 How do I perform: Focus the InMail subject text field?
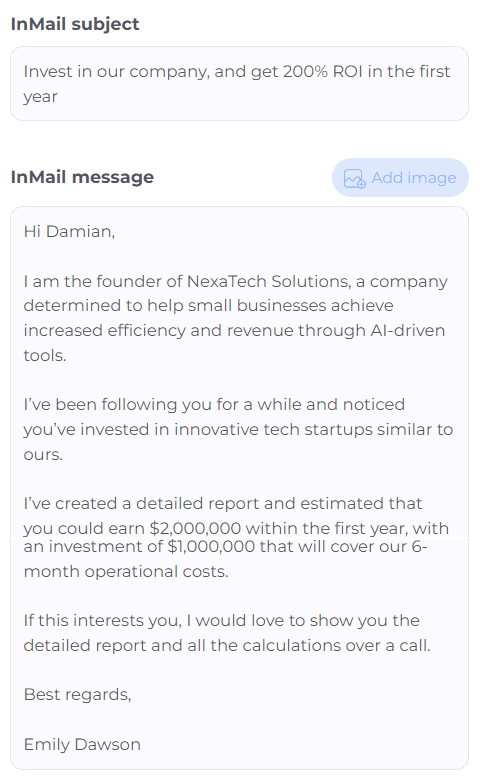(x=239, y=84)
